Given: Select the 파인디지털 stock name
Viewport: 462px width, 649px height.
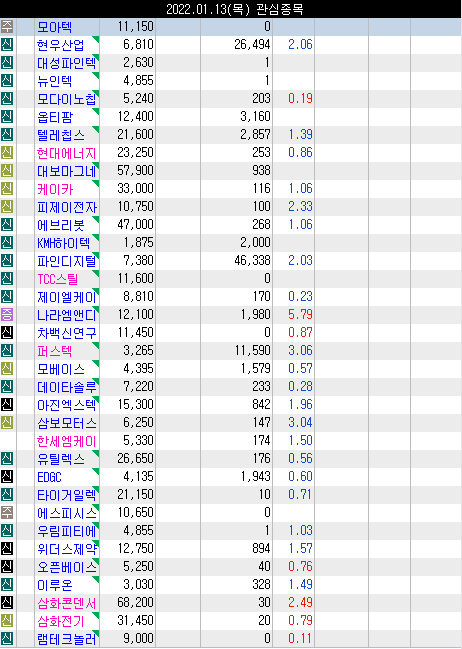Looking at the screenshot, I should pyautogui.click(x=66, y=261).
